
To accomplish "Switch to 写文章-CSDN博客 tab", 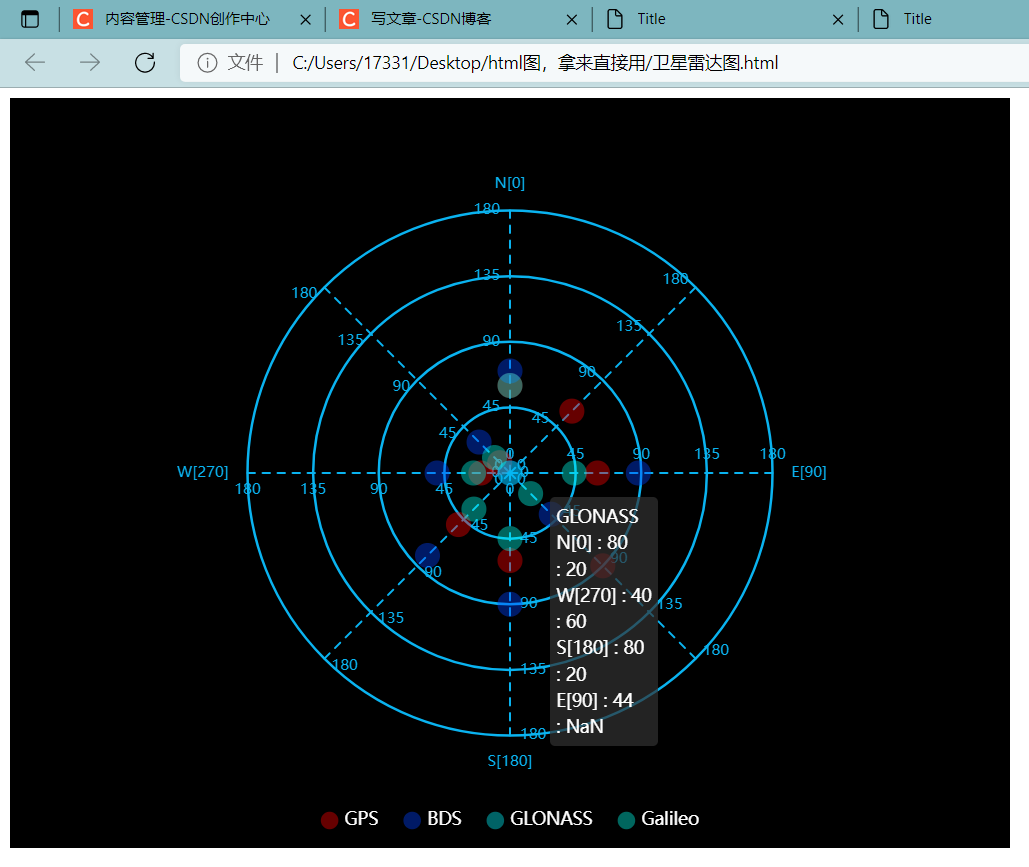I will pos(431,19).
